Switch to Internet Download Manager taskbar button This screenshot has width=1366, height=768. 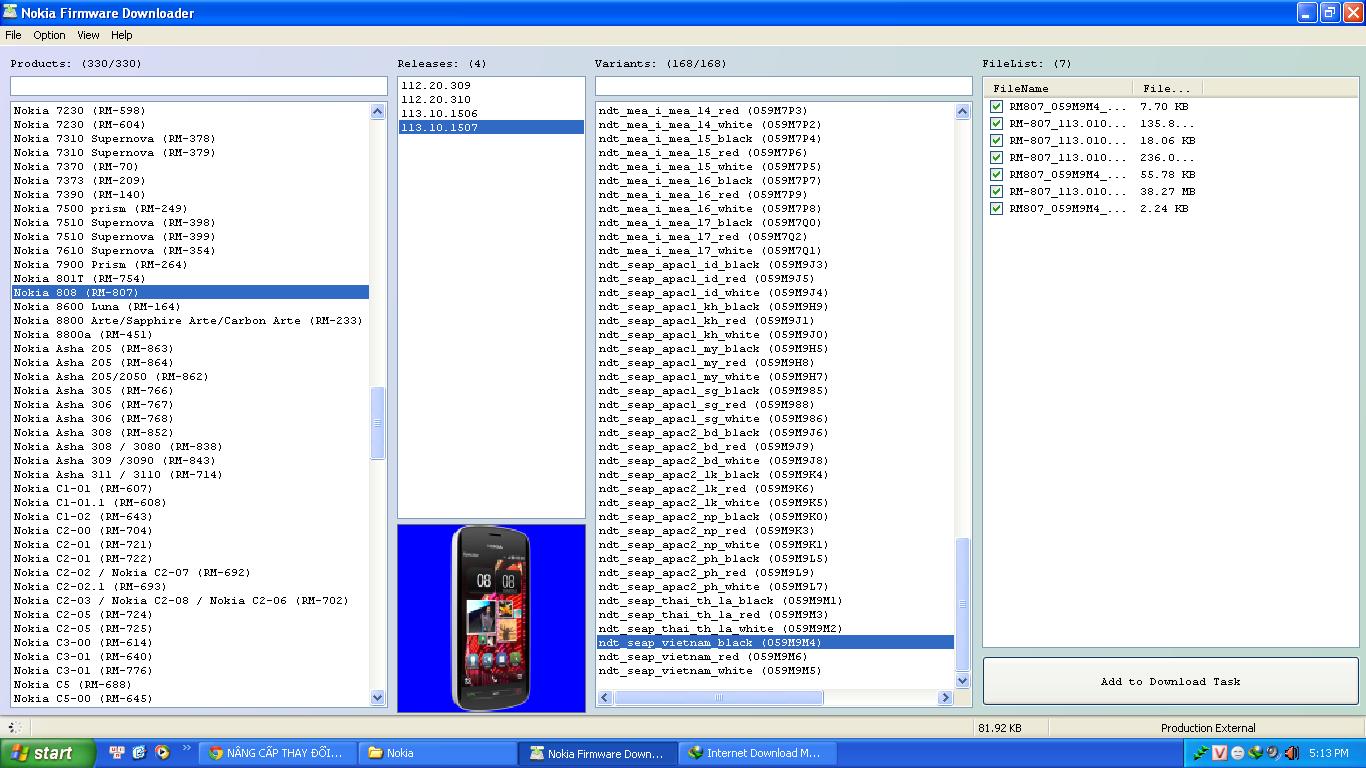(x=757, y=753)
